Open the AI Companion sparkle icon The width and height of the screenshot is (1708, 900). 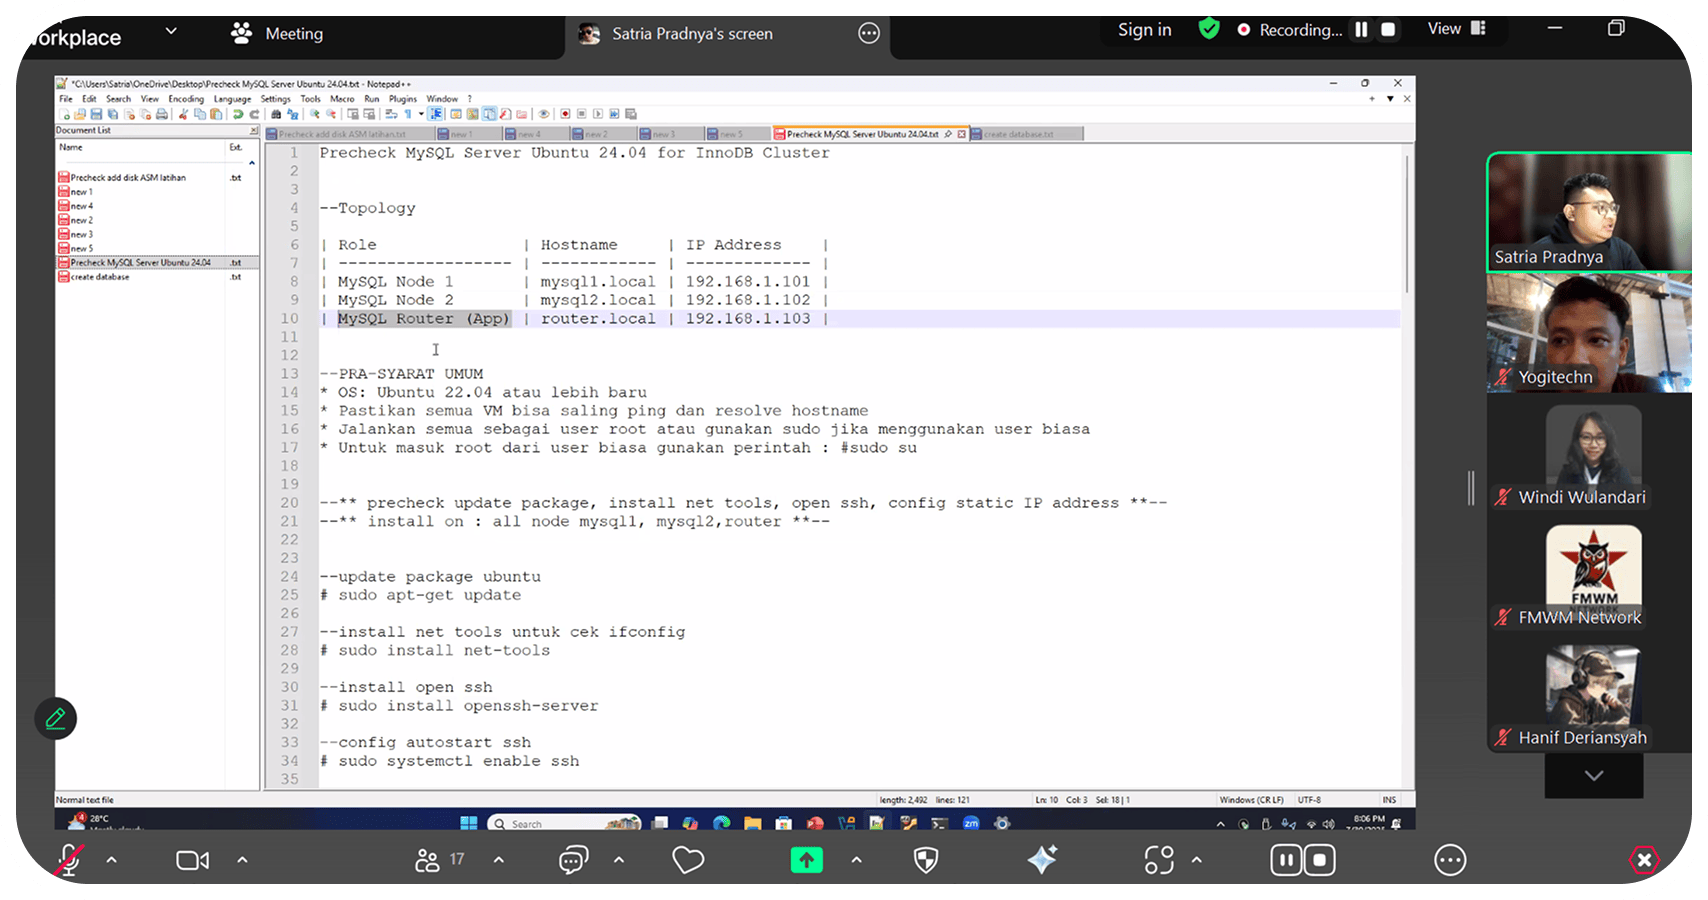click(1042, 860)
